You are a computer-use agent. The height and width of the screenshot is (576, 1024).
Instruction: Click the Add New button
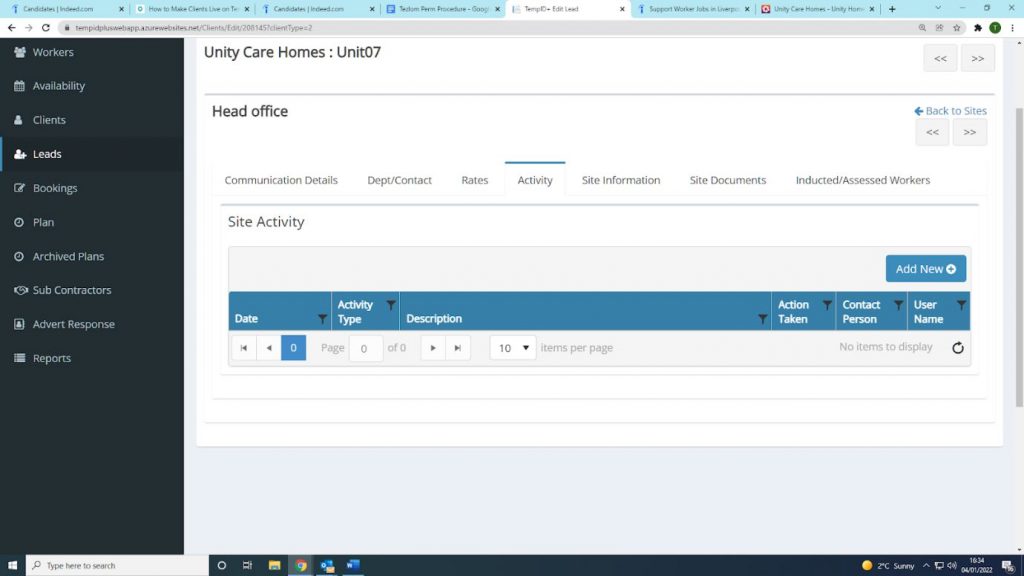pyautogui.click(x=925, y=269)
